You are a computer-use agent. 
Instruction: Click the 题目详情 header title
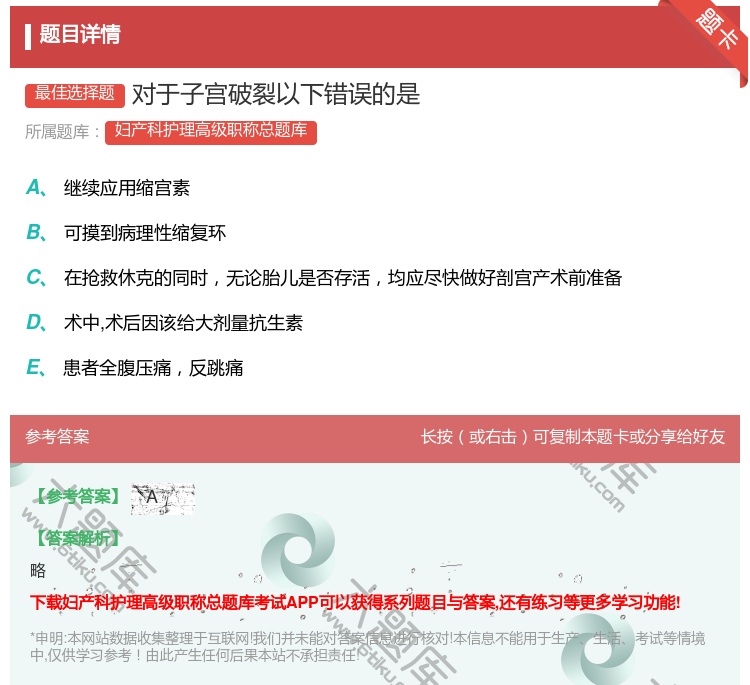pyautogui.click(x=80, y=34)
